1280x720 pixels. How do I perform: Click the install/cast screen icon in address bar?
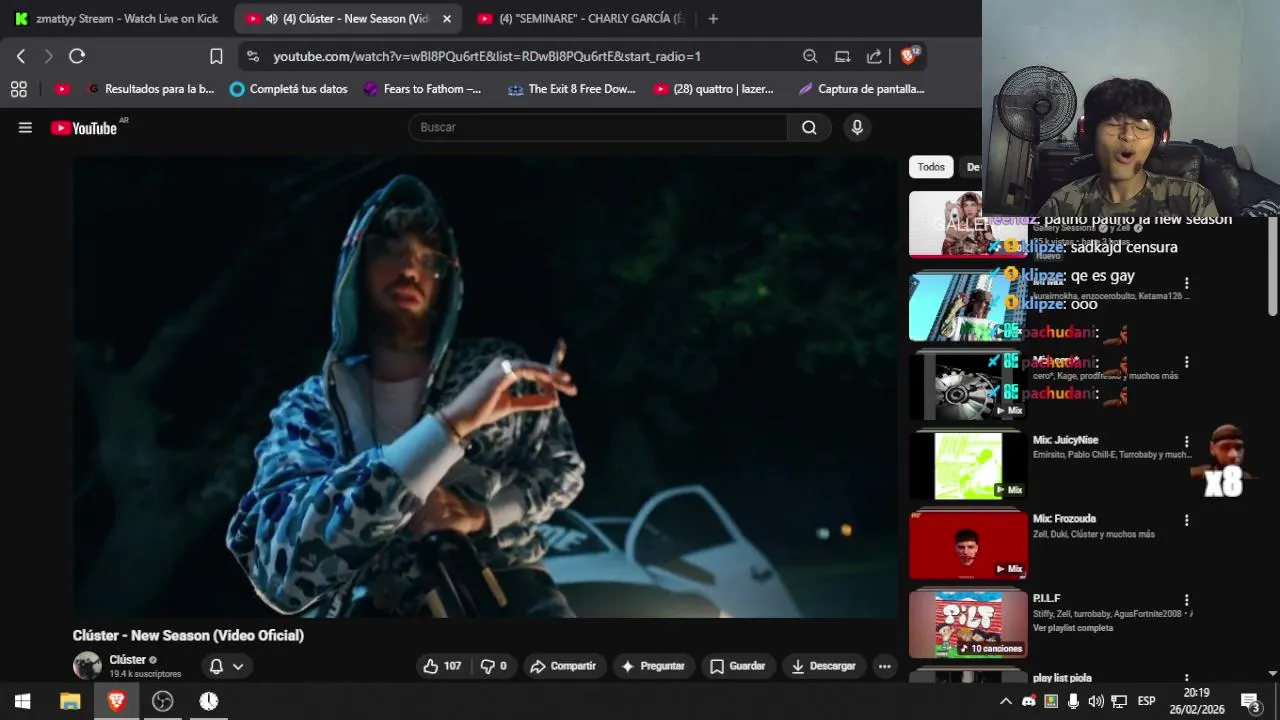(842, 57)
